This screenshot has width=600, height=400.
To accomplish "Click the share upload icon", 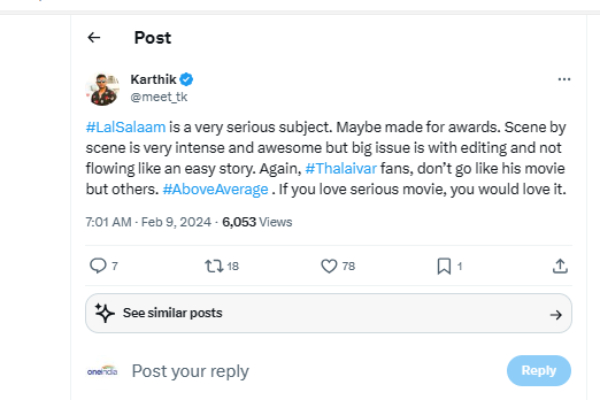I will tap(560, 266).
